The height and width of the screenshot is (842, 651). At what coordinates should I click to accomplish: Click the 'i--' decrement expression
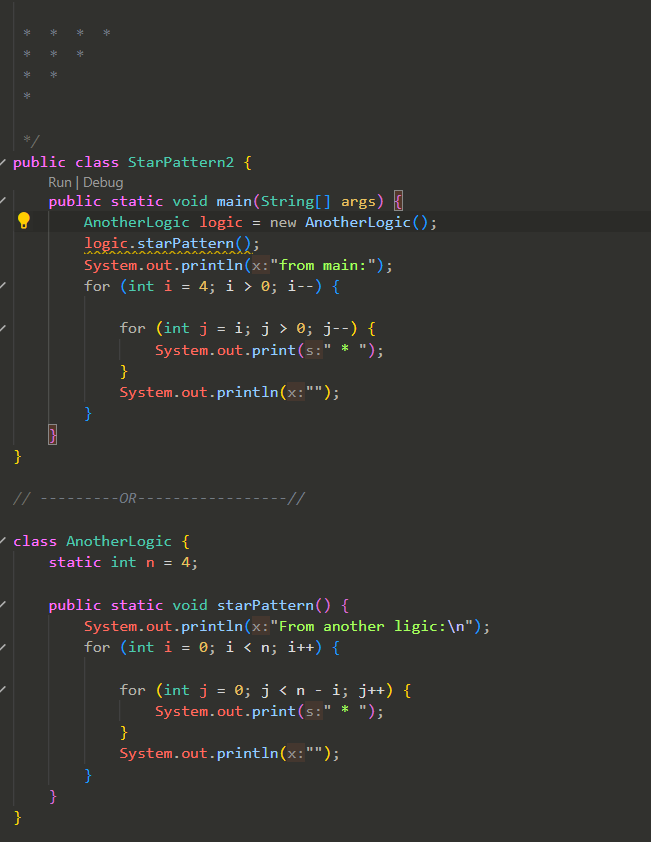(x=301, y=286)
